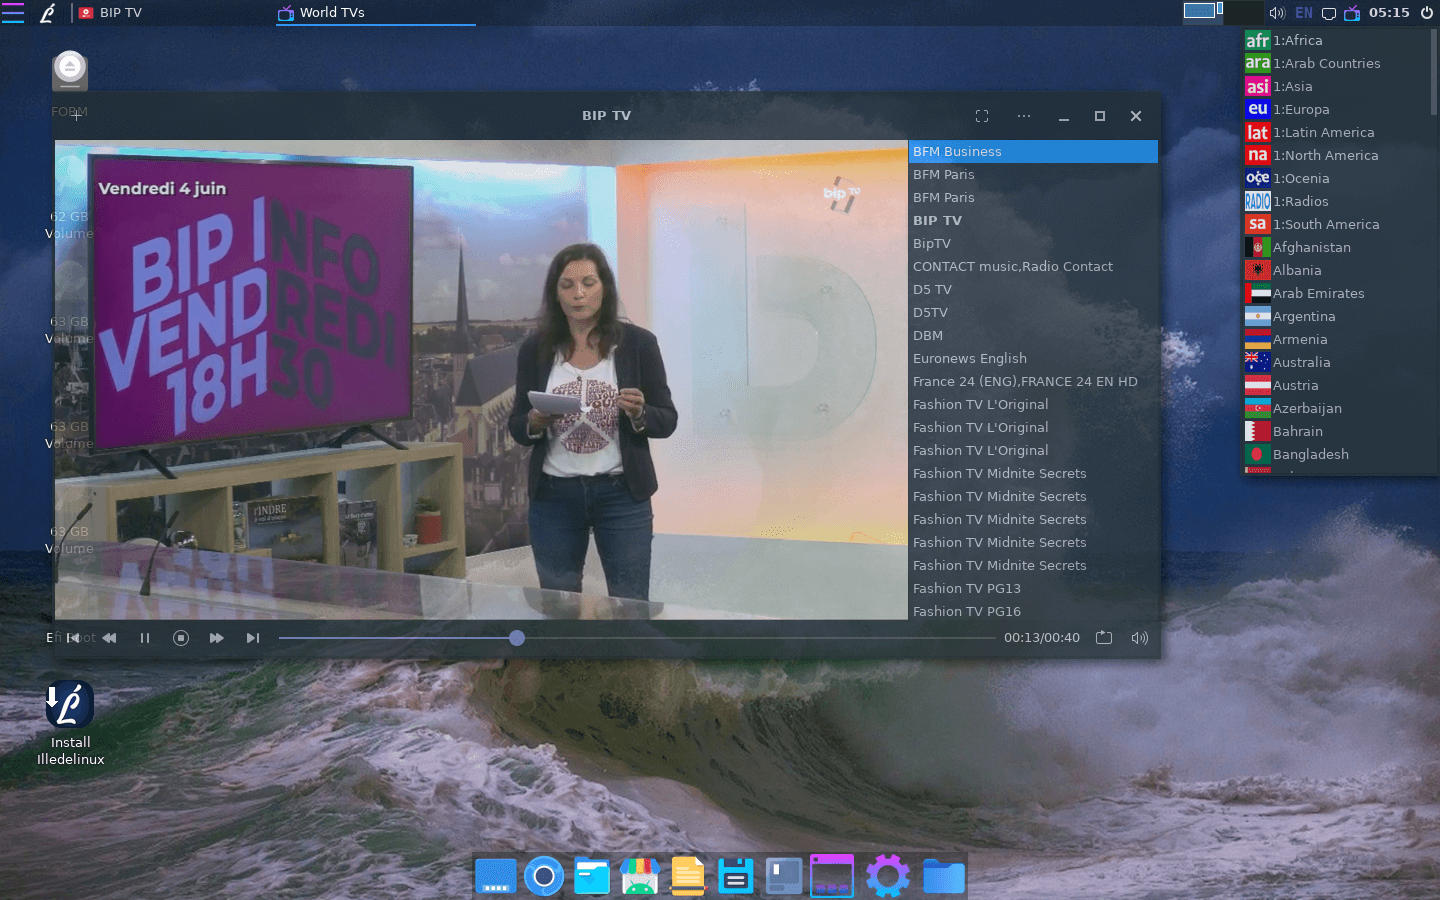Select Australia in the country list
The height and width of the screenshot is (900, 1440).
(x=1337, y=362)
